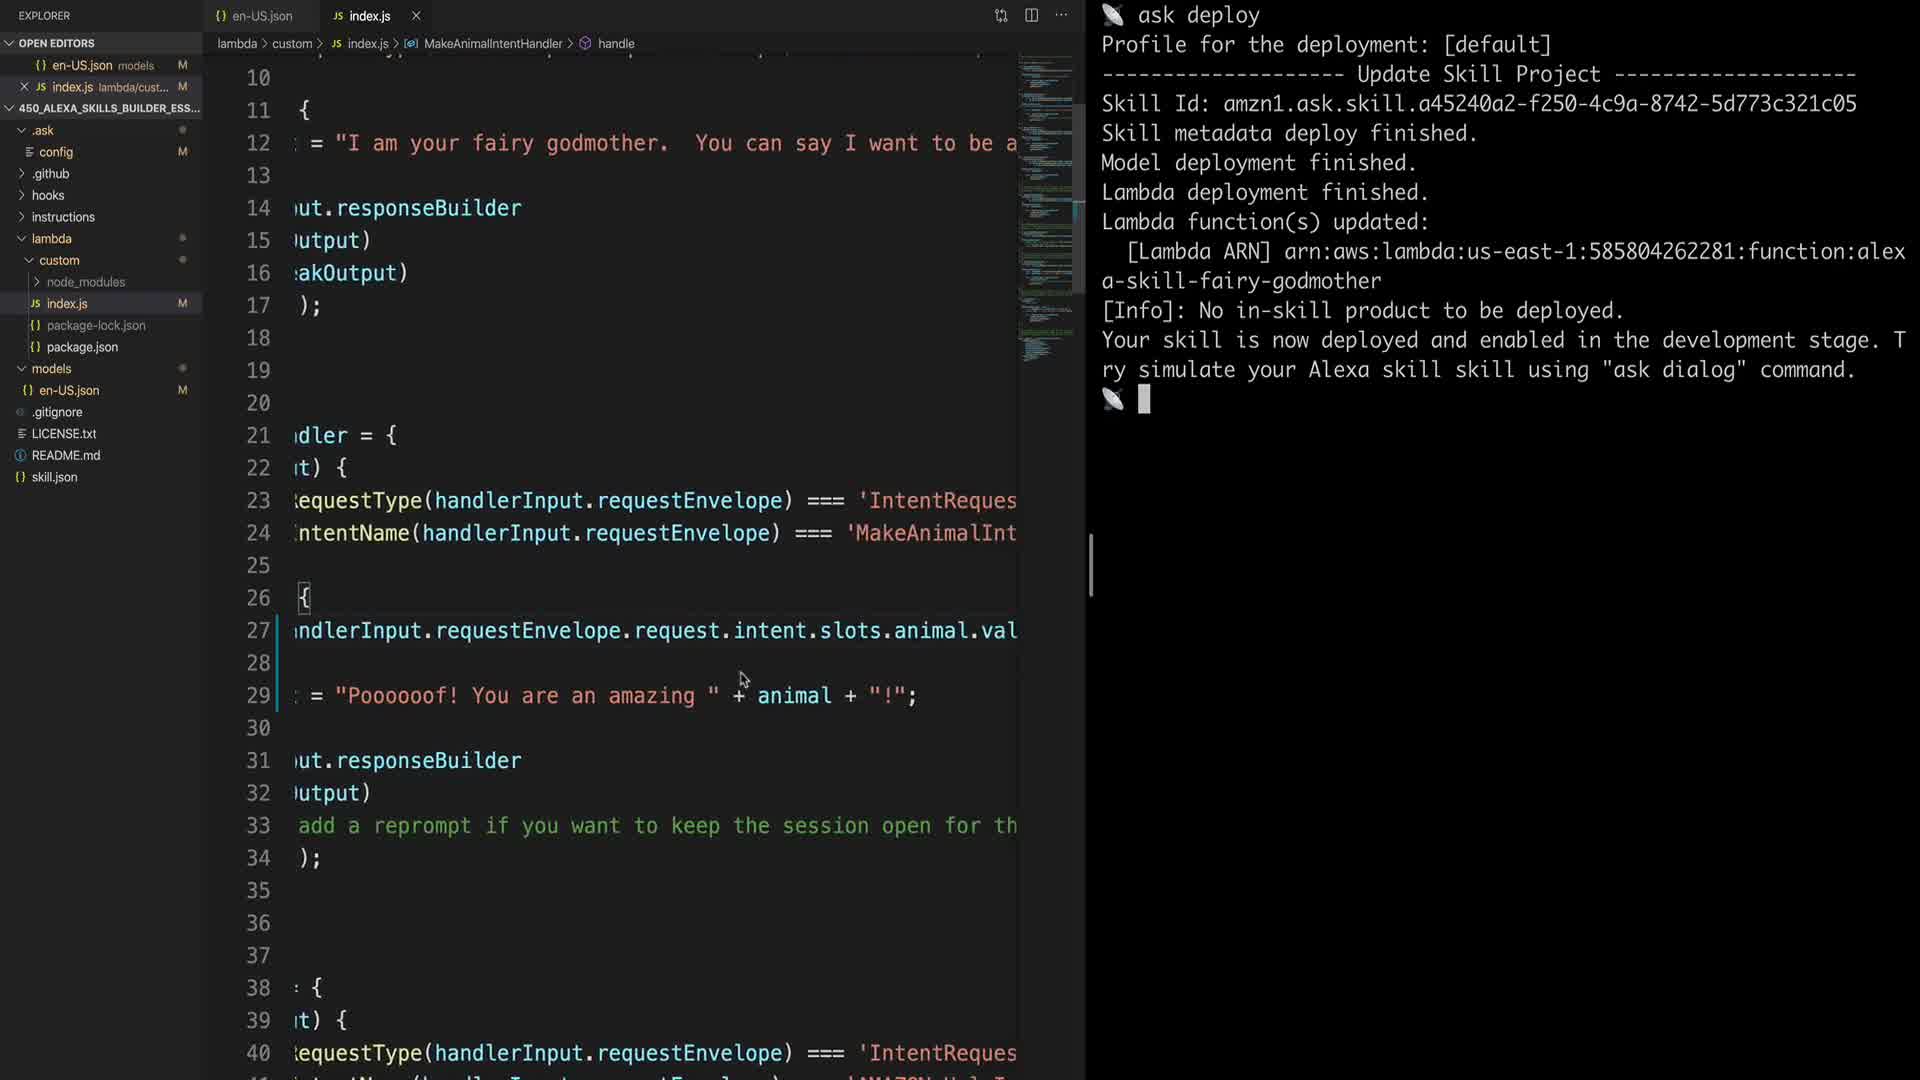Split the editor right
The image size is (1920, 1080).
point(1031,15)
